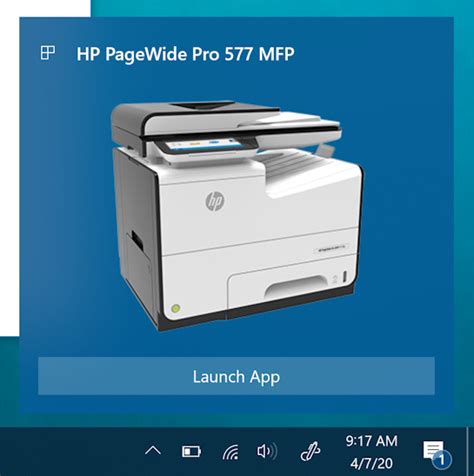Open the Wi-Fi network icon
Viewport: 474px width, 476px height.
(231, 452)
